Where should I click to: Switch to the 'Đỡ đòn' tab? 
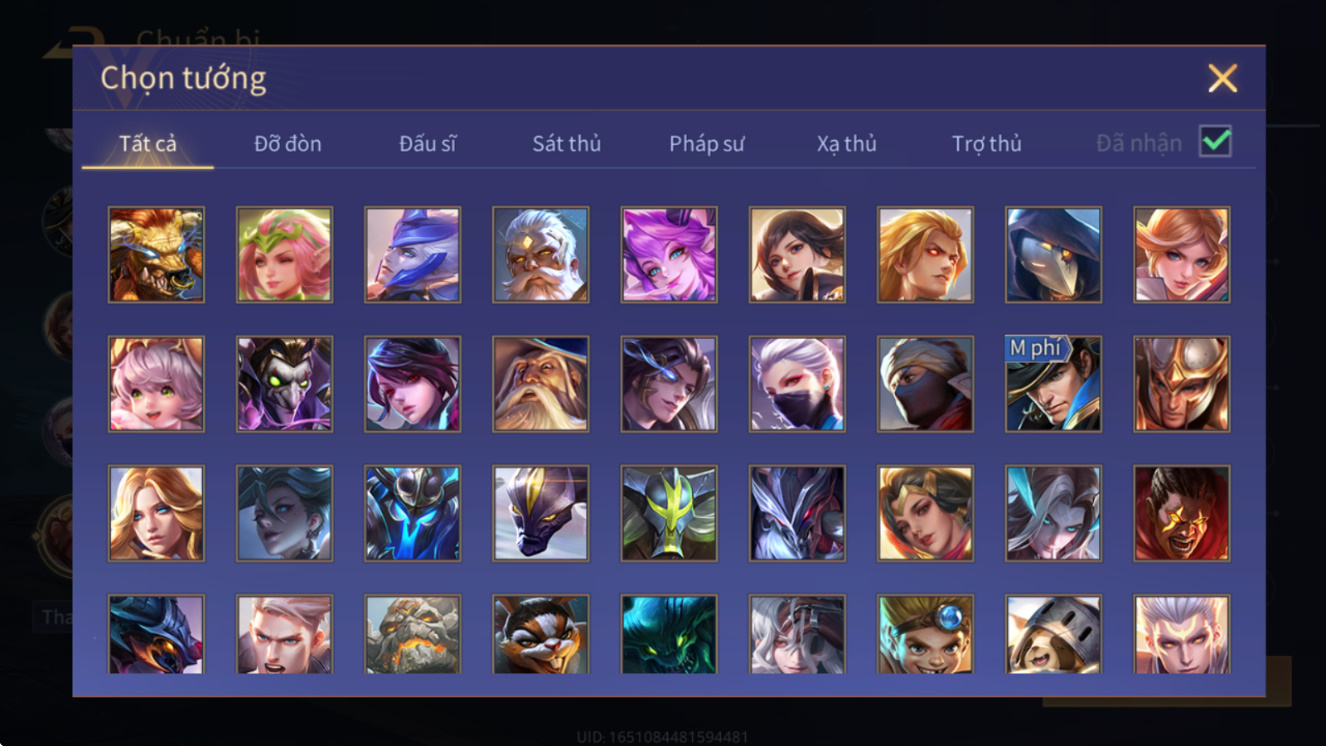click(288, 143)
